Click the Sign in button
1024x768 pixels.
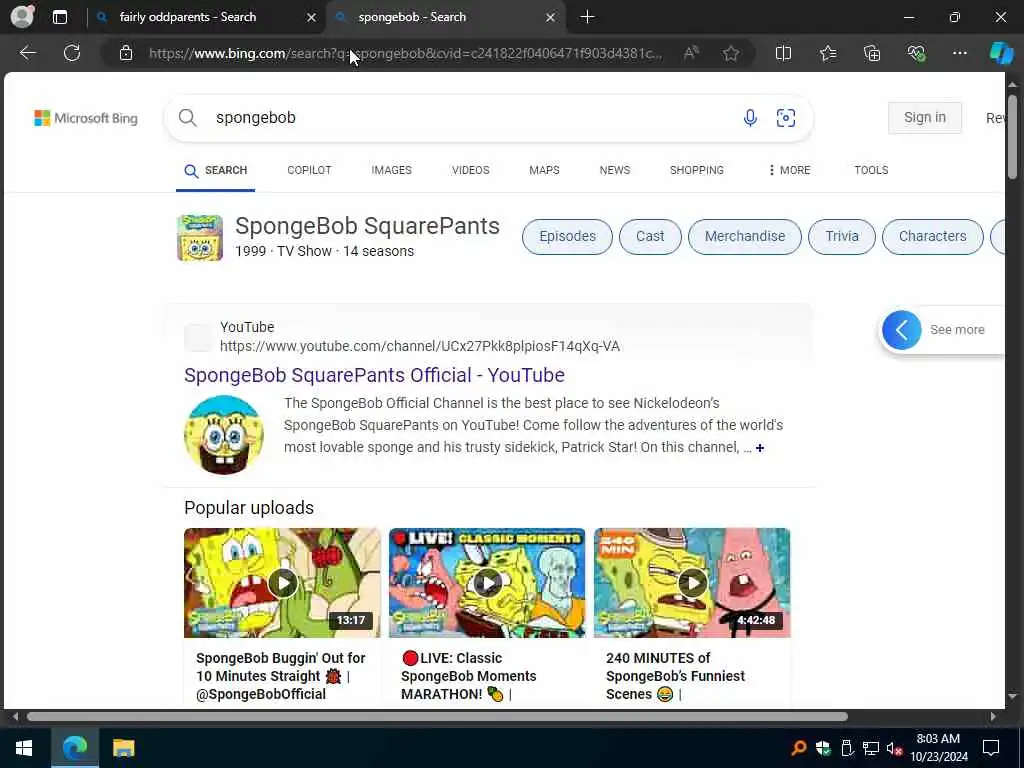coord(925,118)
